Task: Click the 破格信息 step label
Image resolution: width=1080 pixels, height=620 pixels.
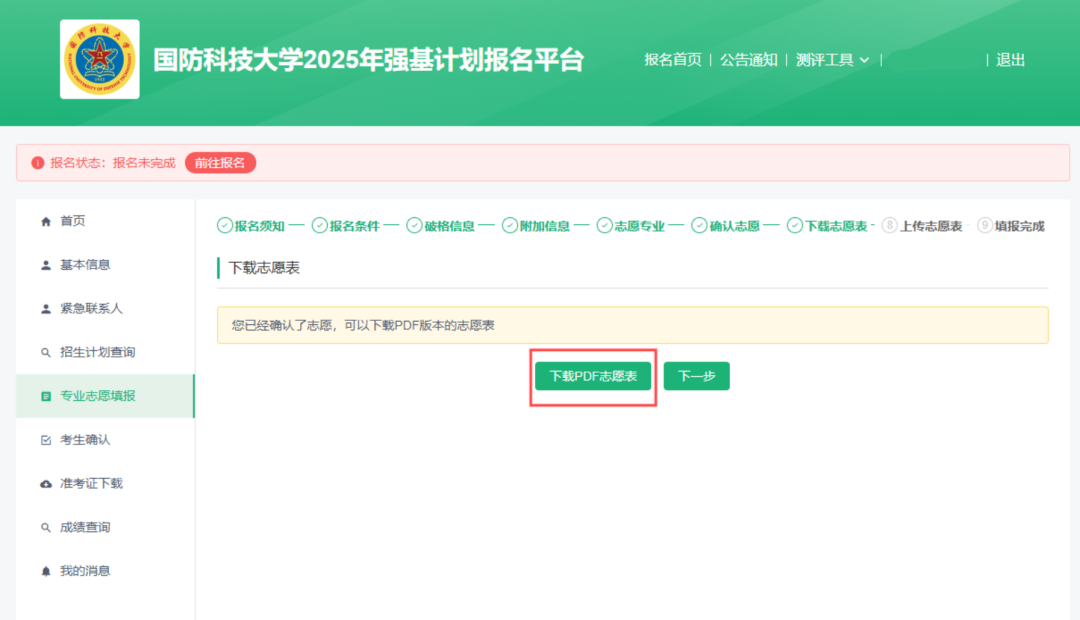Action: (x=450, y=227)
